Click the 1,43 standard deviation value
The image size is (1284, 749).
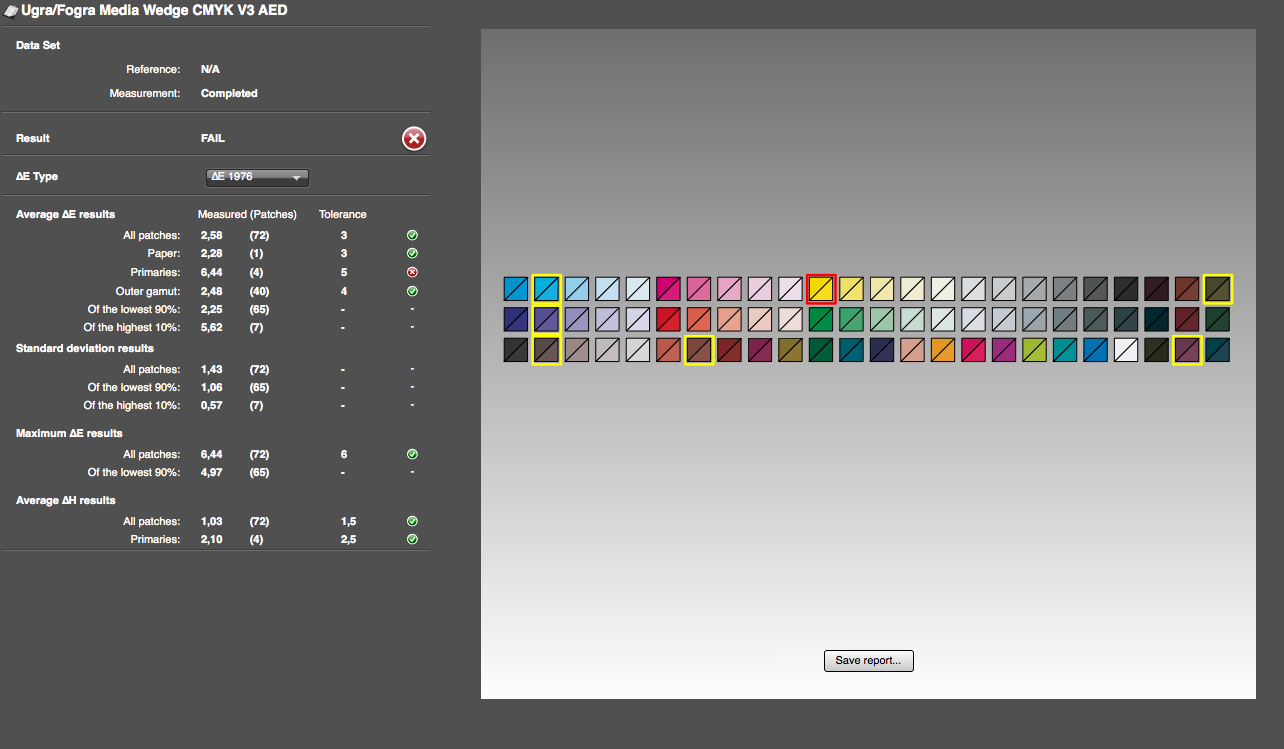(x=211, y=370)
